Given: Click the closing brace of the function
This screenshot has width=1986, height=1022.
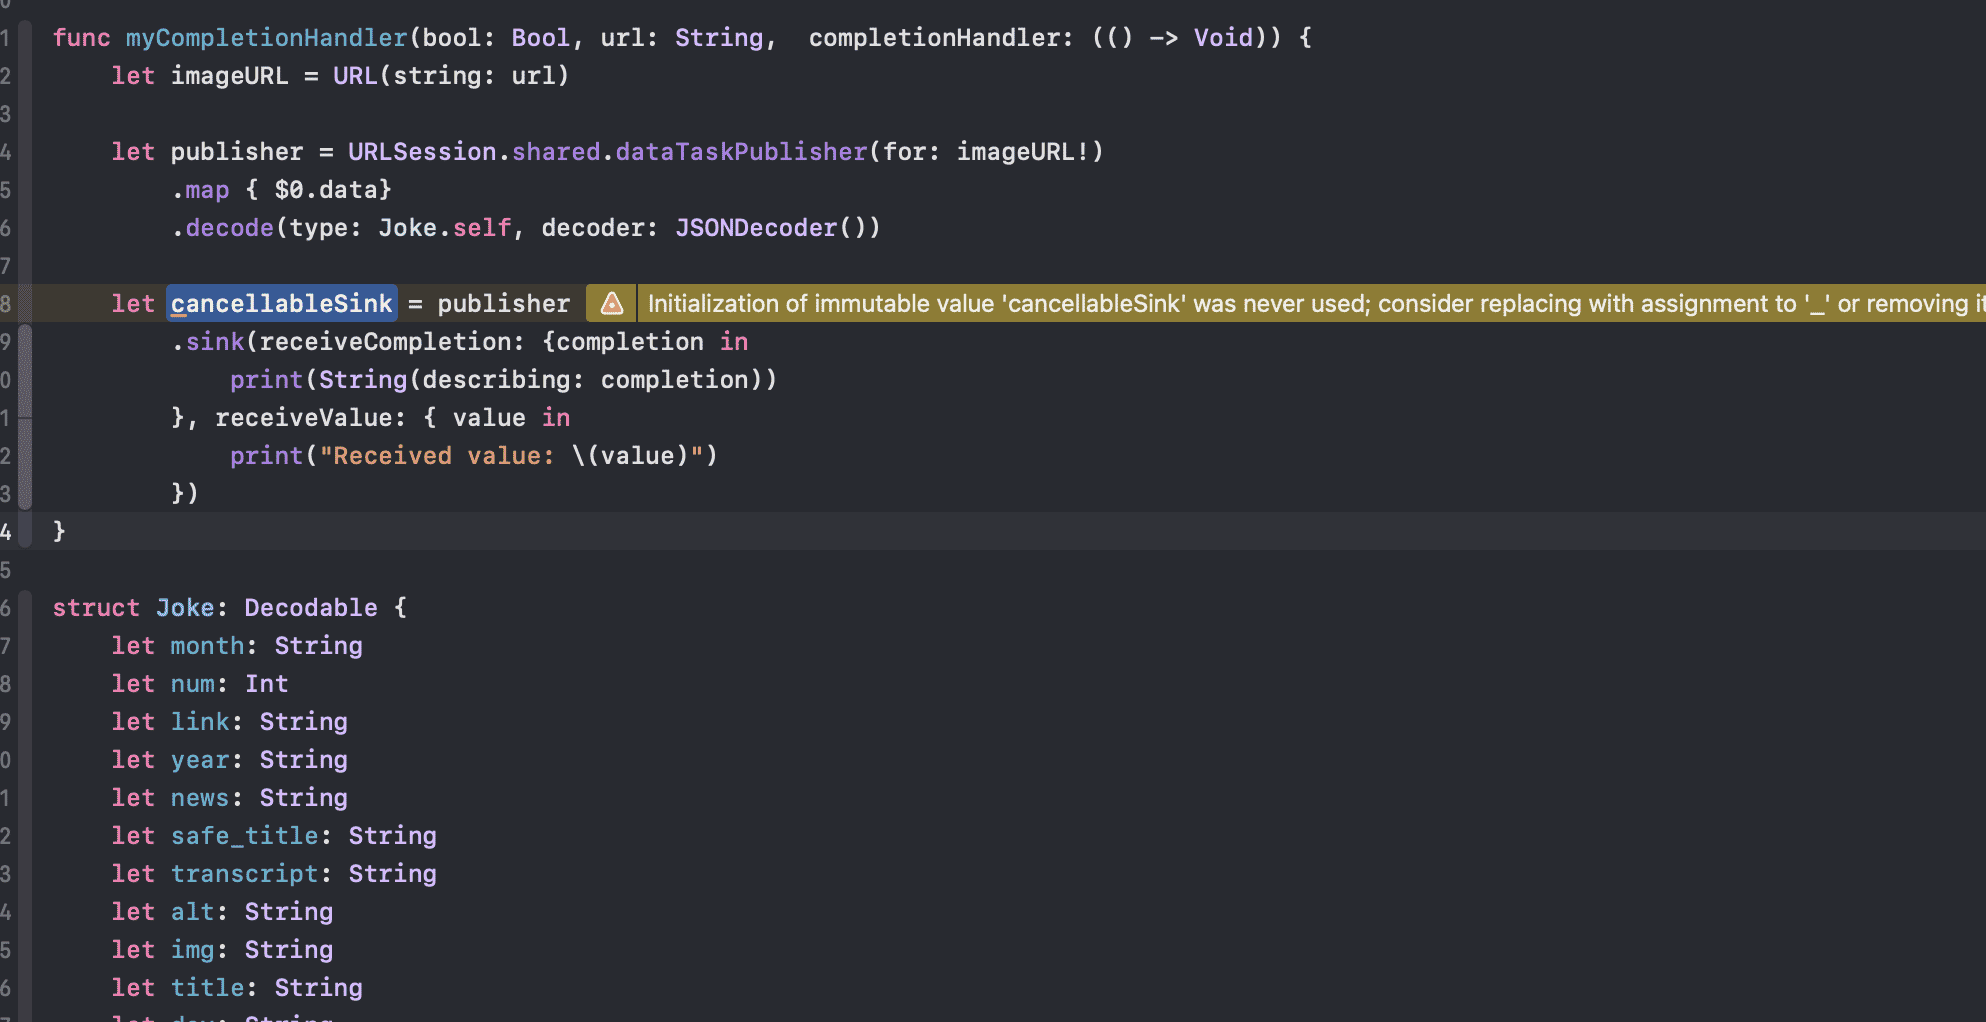Looking at the screenshot, I should pyautogui.click(x=59, y=531).
